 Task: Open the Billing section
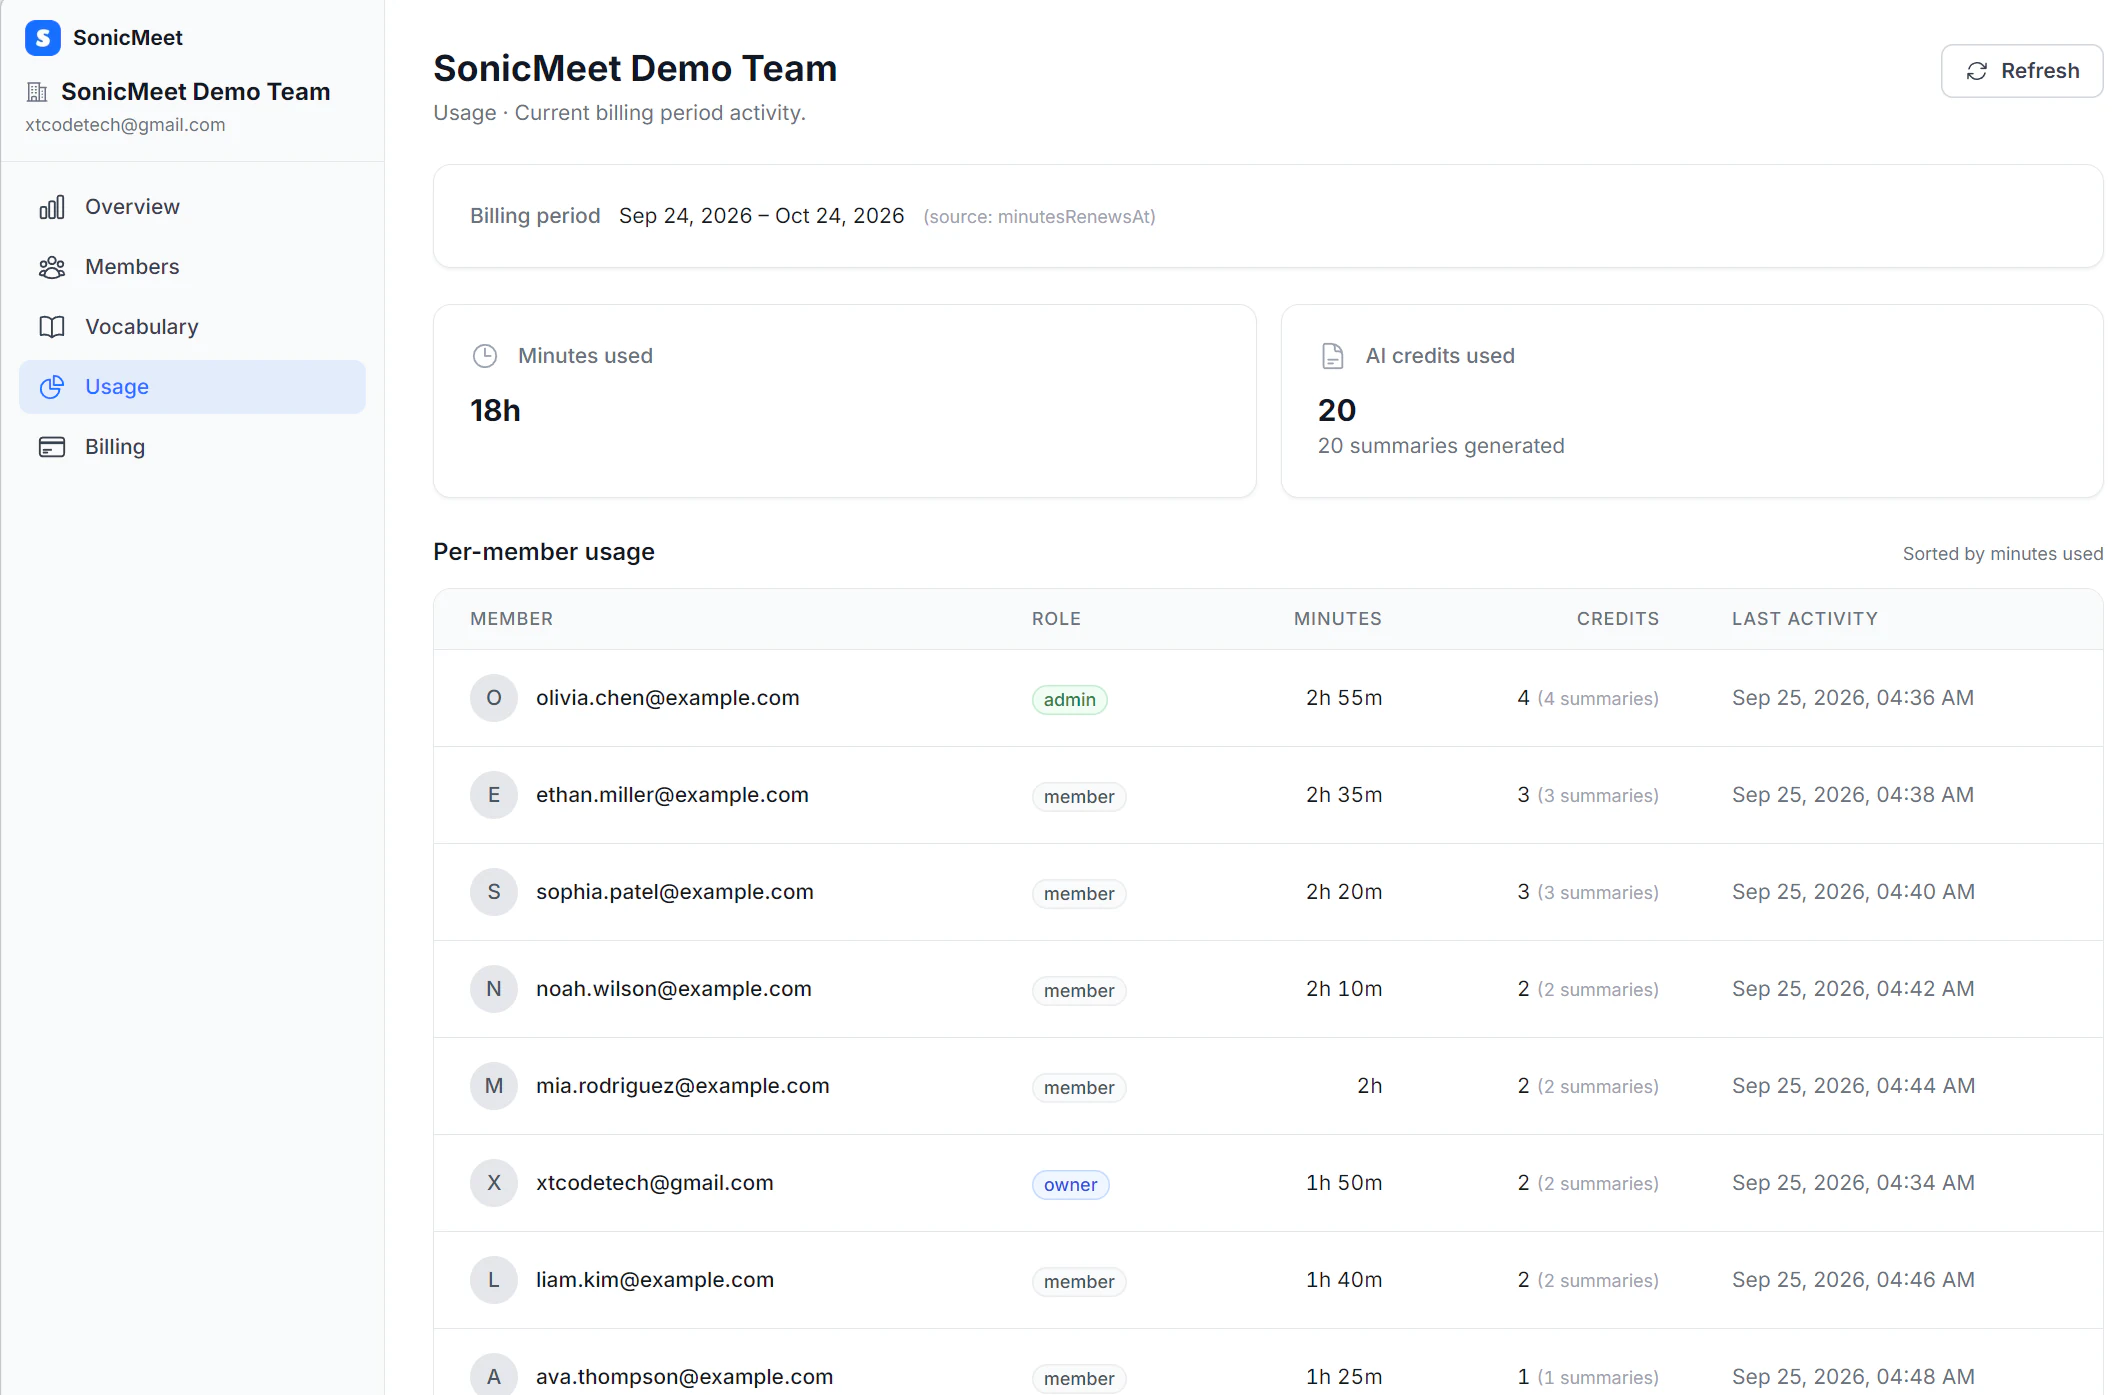(193, 447)
